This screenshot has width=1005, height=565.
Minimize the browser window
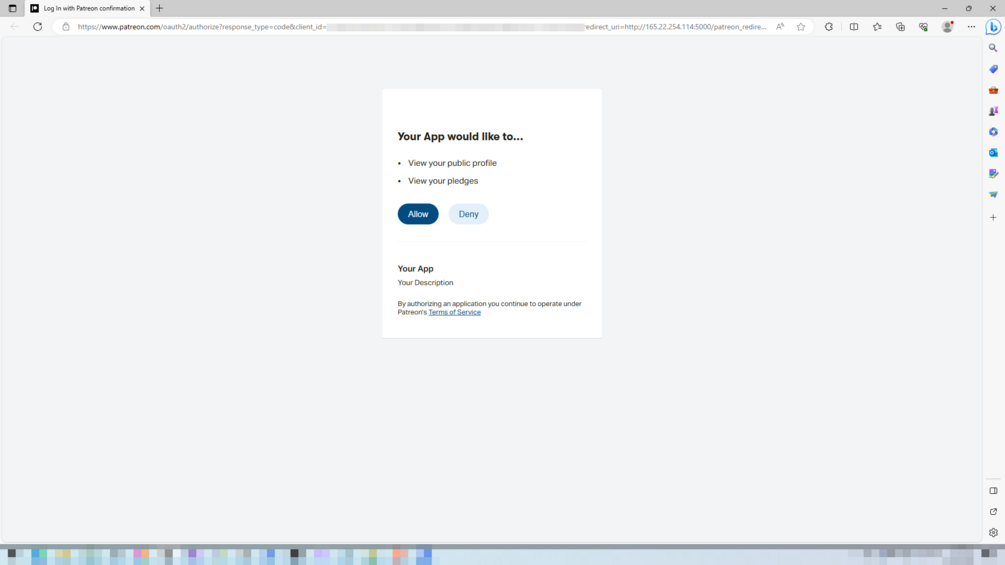tap(945, 8)
